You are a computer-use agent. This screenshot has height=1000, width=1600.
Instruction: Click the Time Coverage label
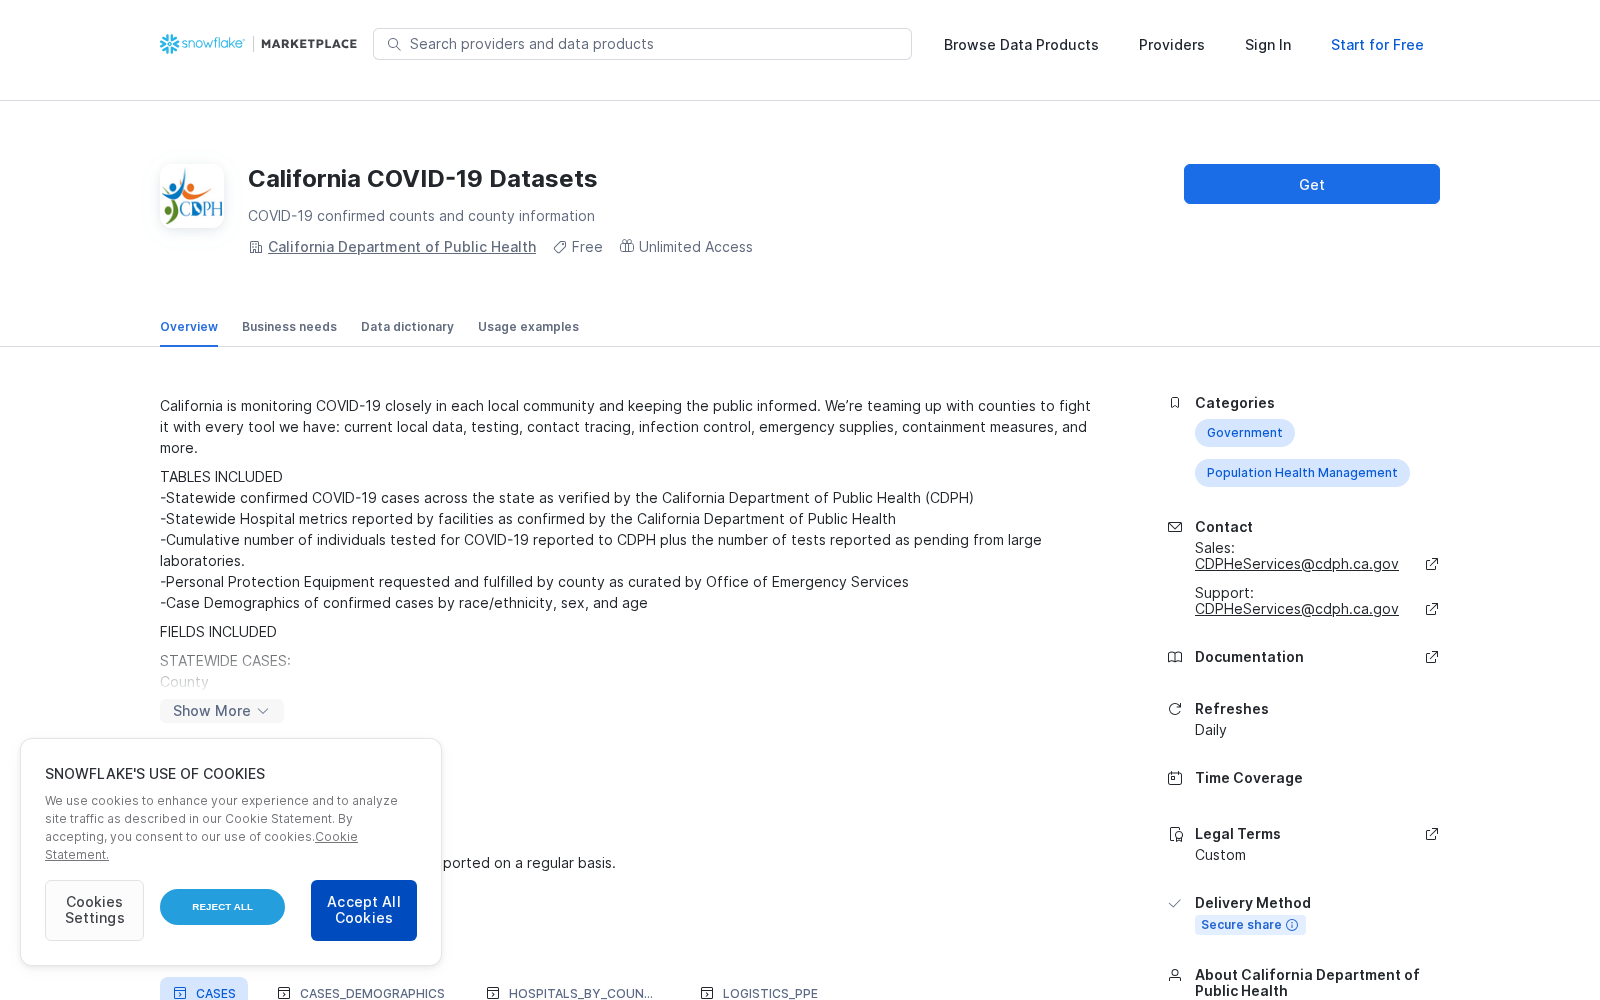pyautogui.click(x=1249, y=778)
